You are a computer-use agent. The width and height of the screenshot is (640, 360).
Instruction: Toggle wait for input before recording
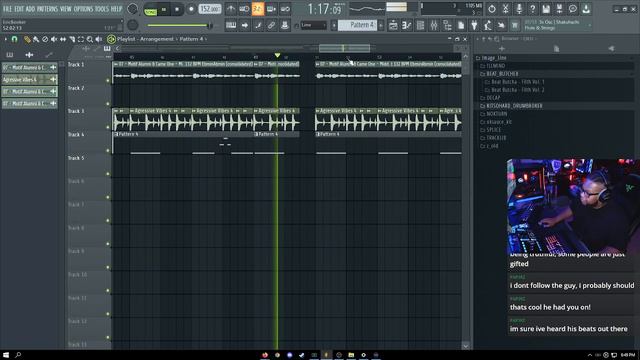coord(244,9)
